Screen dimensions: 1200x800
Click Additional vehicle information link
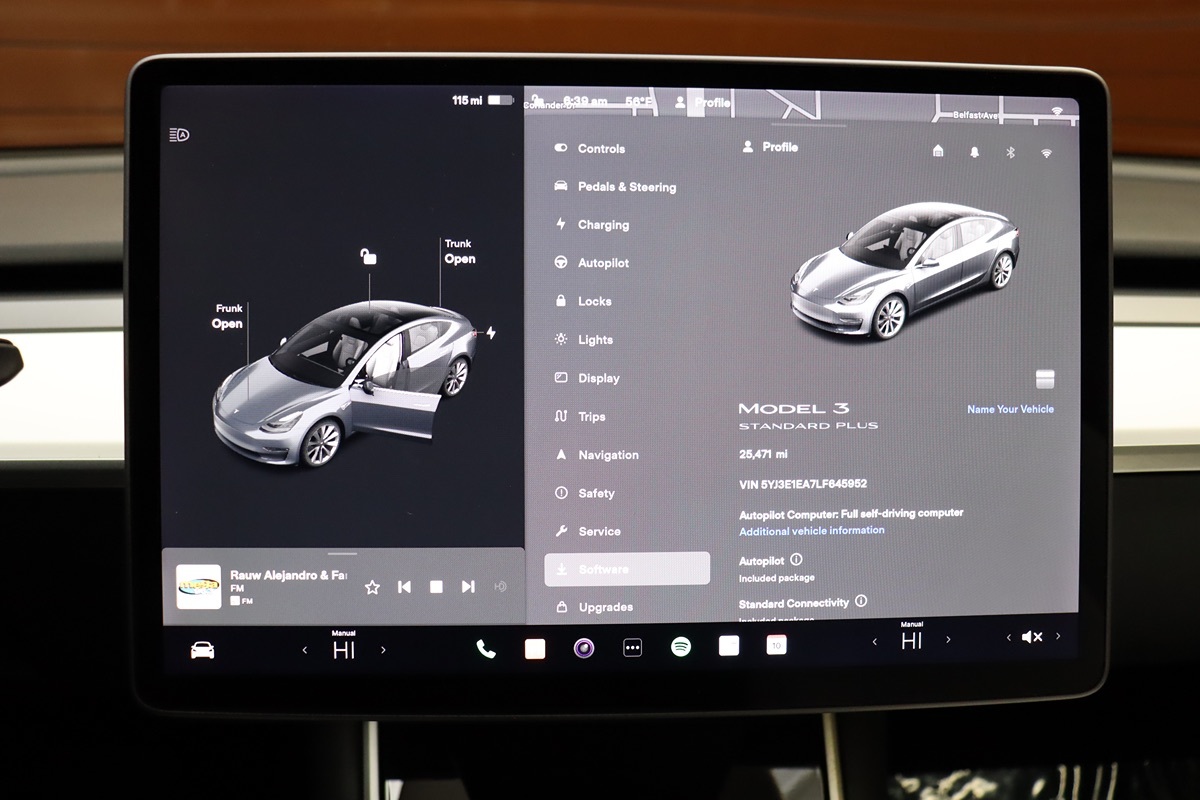coord(811,531)
